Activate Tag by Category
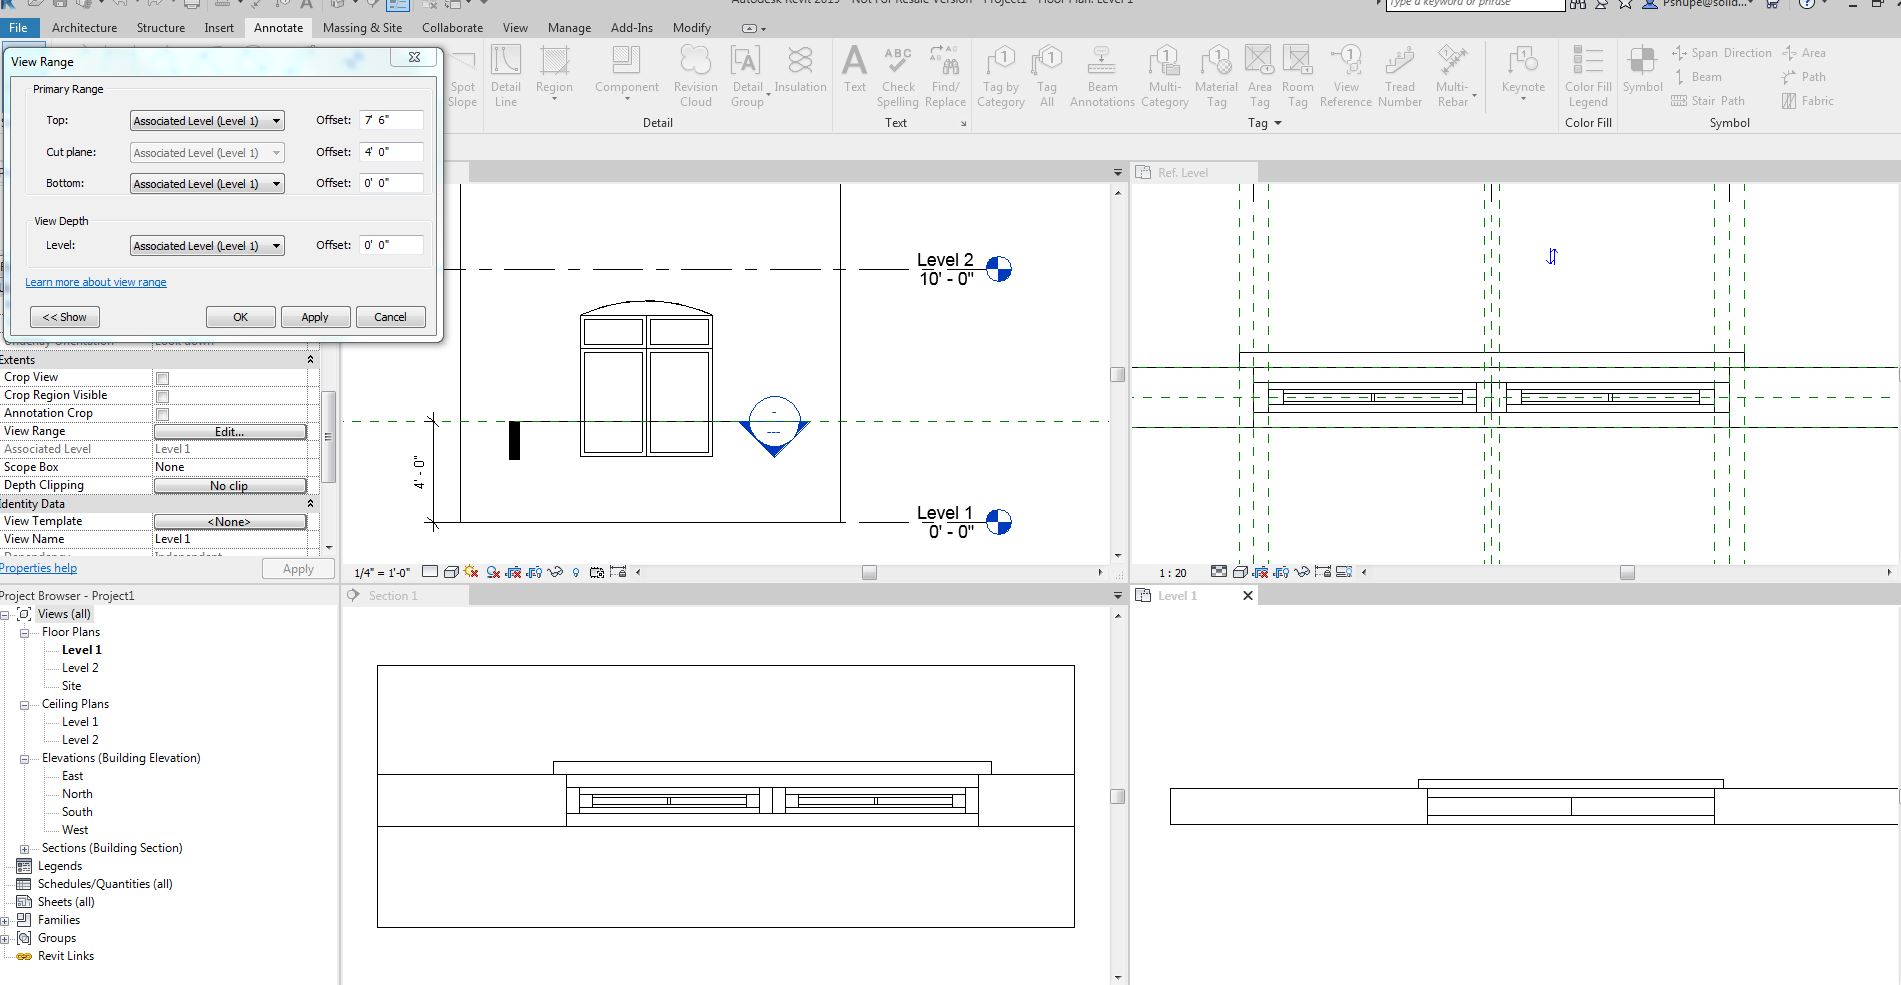 point(1001,75)
